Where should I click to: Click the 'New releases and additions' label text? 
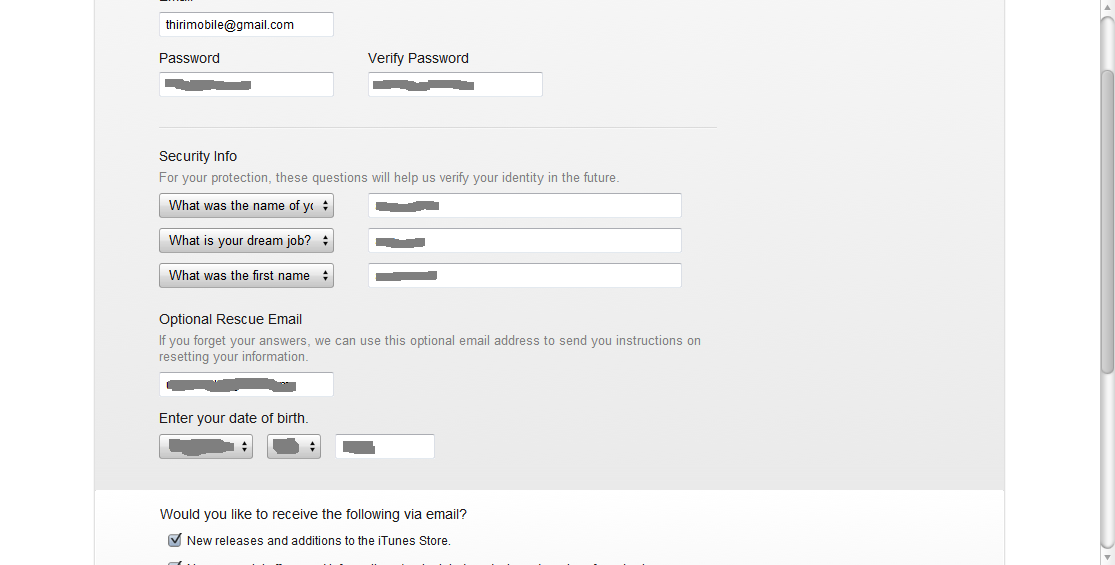pos(319,540)
